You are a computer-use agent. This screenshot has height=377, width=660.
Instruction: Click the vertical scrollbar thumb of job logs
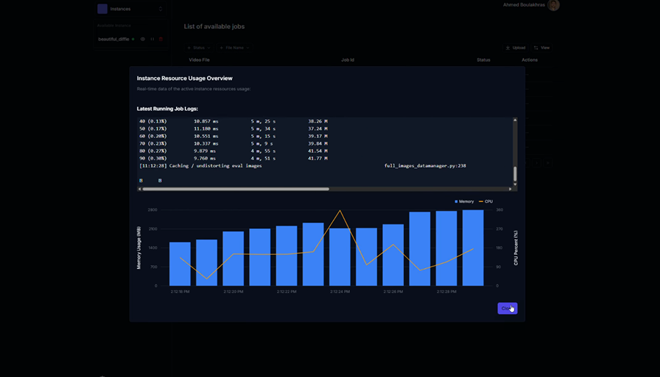tap(514, 174)
